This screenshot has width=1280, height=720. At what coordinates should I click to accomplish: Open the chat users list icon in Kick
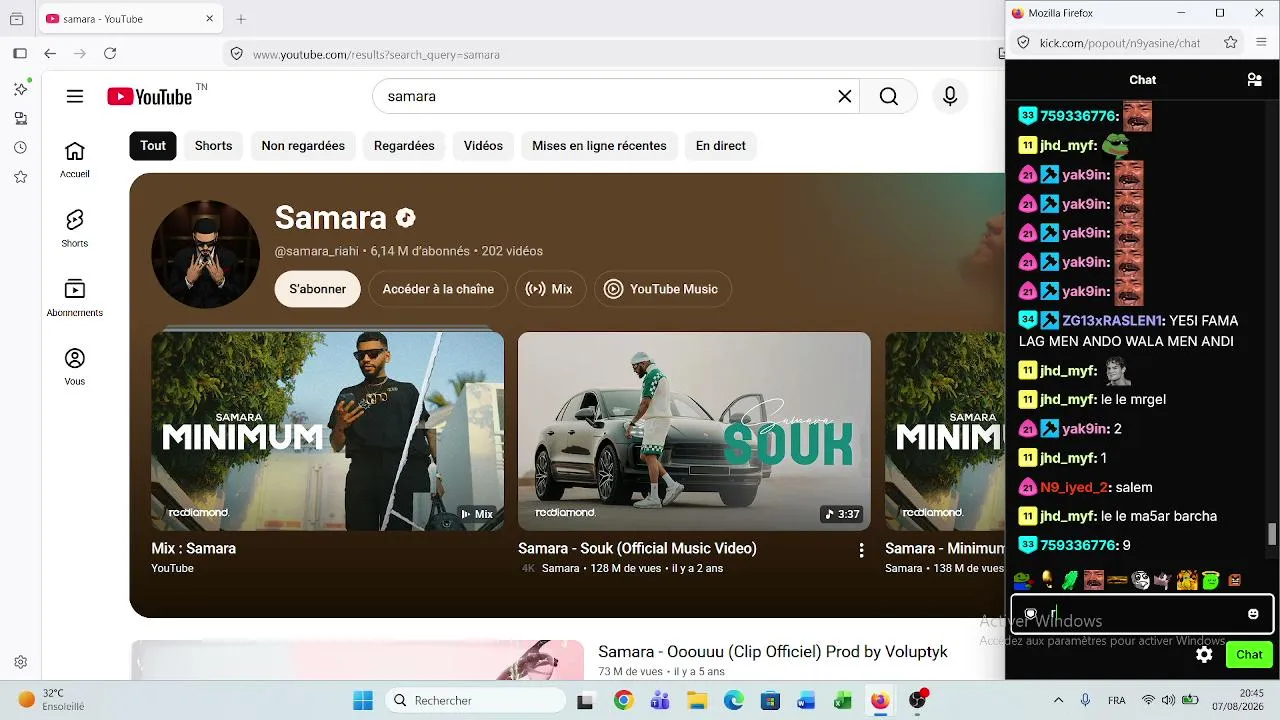[x=1254, y=80]
